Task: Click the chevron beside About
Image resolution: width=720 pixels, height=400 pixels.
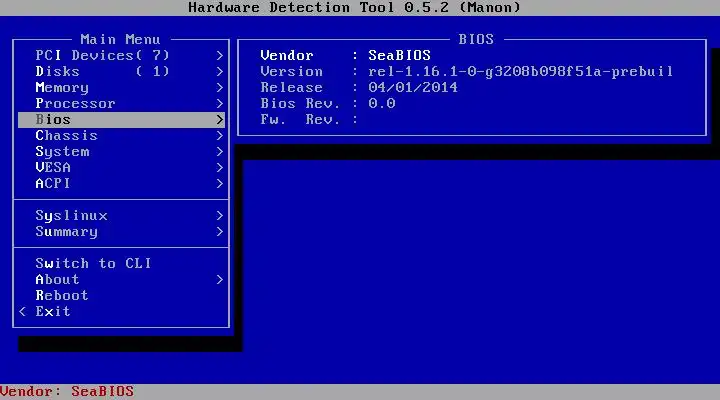Action: pyautogui.click(x=219, y=280)
